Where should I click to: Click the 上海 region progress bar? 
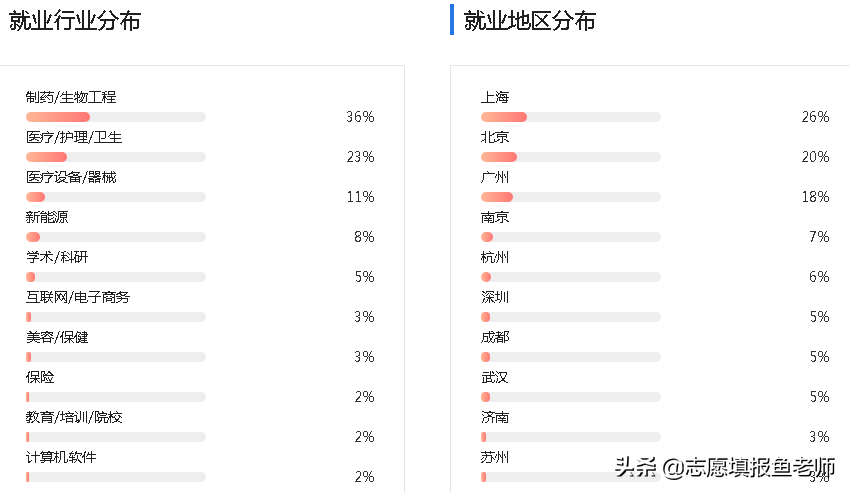pos(571,117)
